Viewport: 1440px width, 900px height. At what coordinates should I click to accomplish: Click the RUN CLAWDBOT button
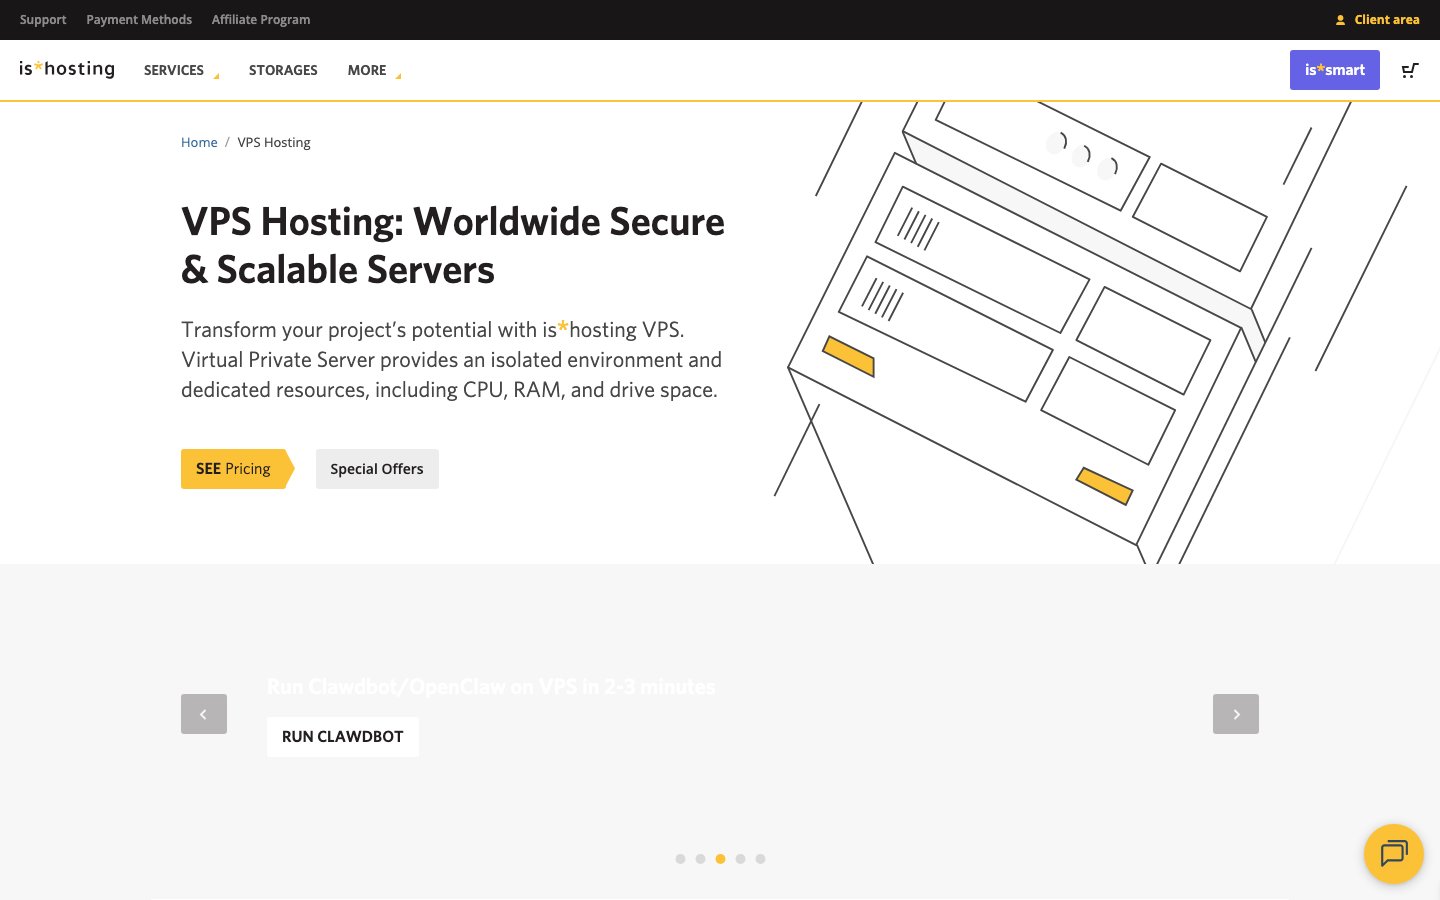tap(343, 737)
